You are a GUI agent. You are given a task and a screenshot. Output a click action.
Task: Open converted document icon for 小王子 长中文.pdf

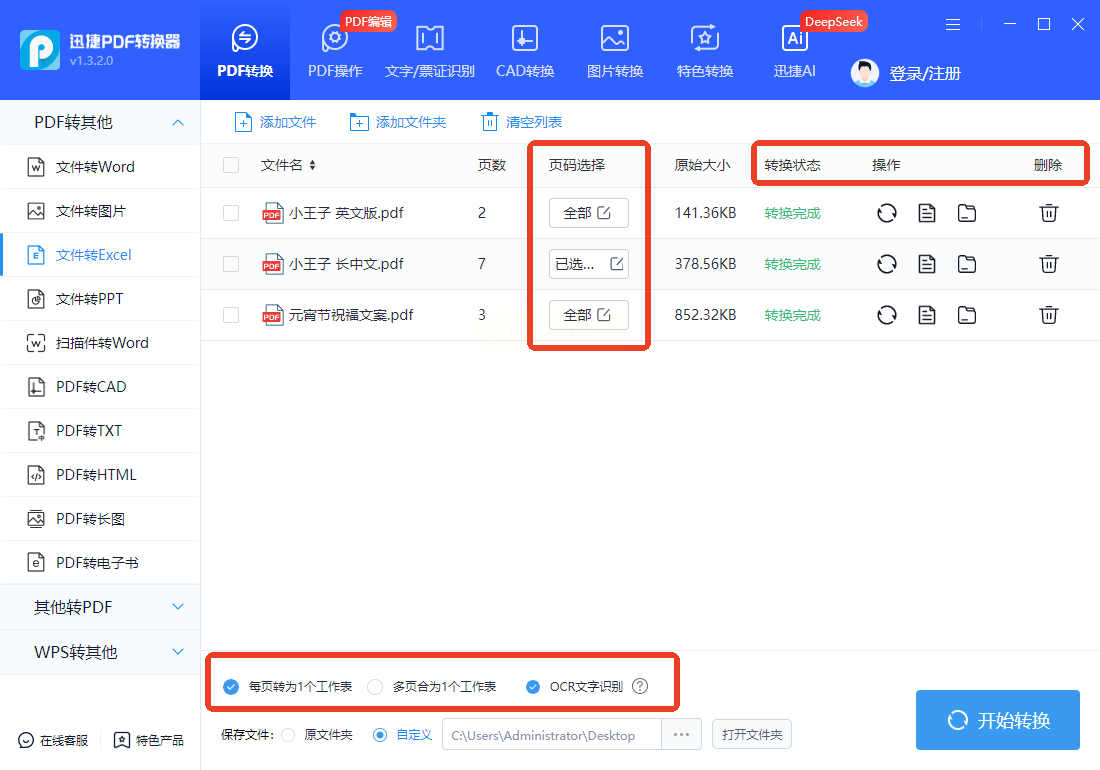click(x=927, y=264)
